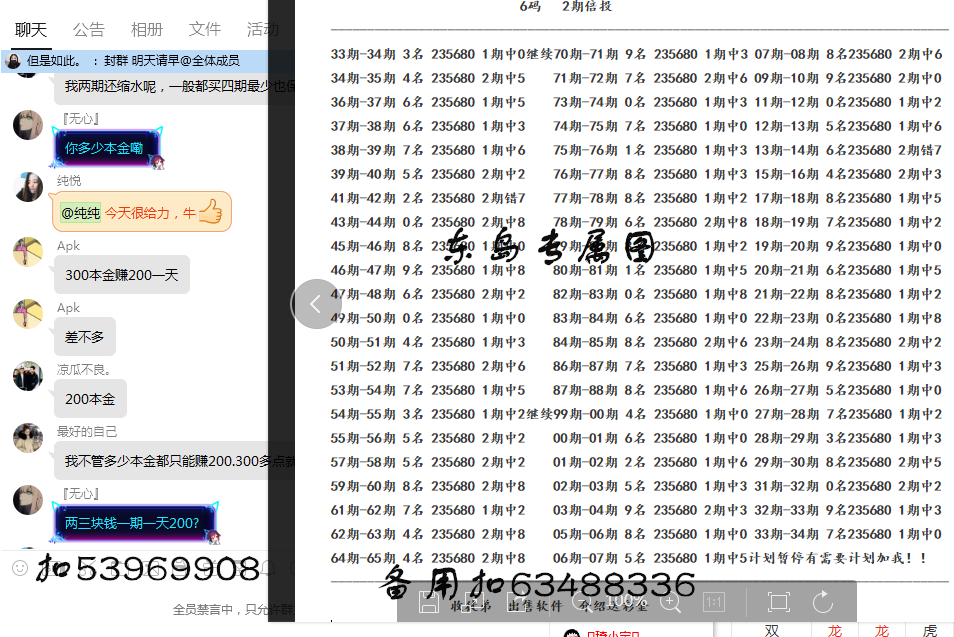Open the emoji picker in chat input
The height and width of the screenshot is (637, 954).
coord(20,568)
